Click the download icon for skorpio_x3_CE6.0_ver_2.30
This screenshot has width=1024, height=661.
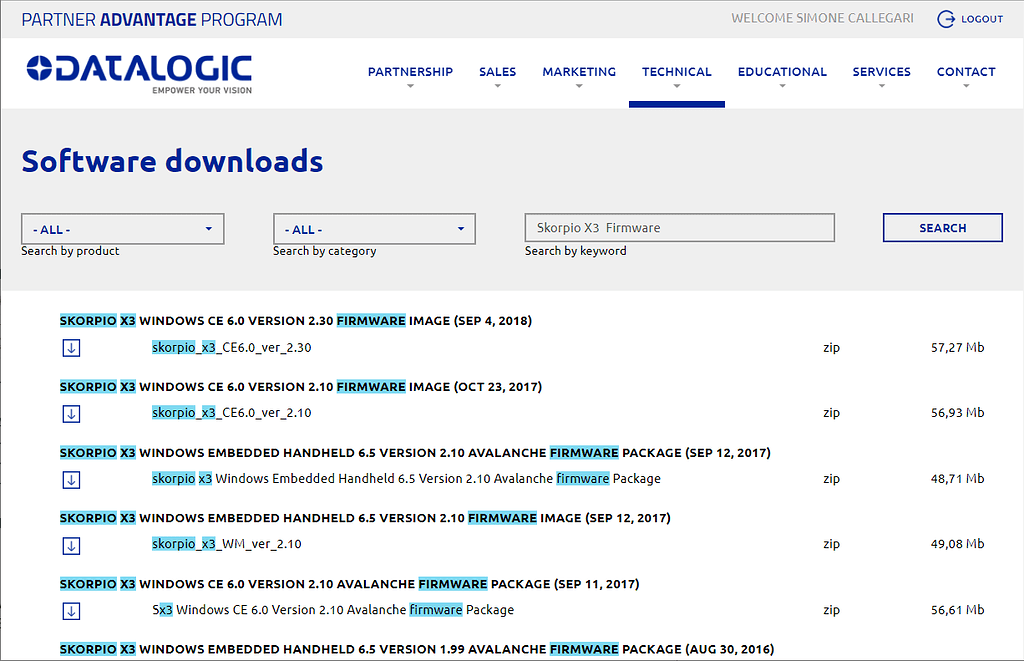tap(70, 347)
